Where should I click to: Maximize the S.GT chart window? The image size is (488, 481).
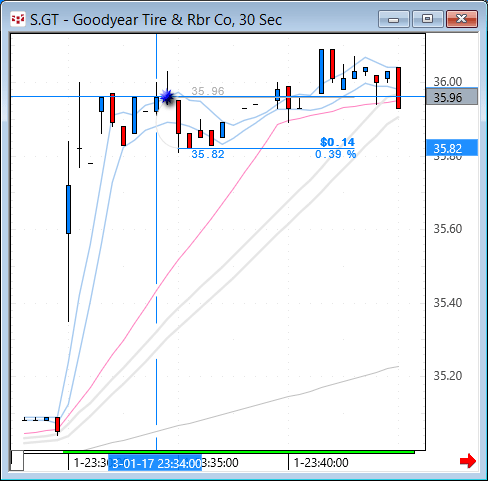[427, 19]
